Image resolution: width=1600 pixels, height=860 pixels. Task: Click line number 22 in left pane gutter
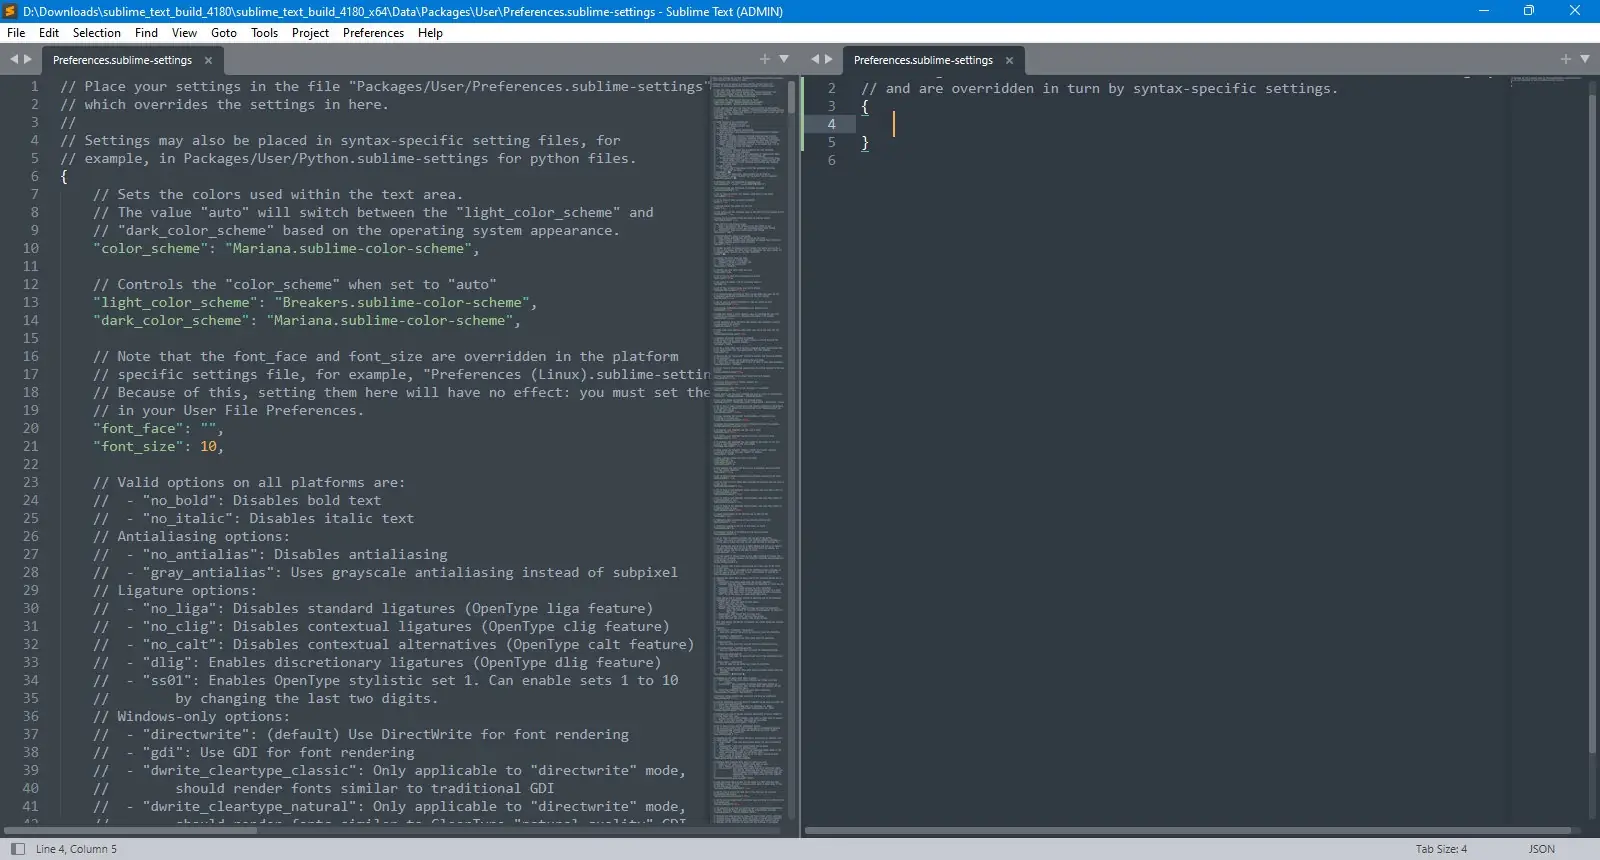[x=30, y=465]
